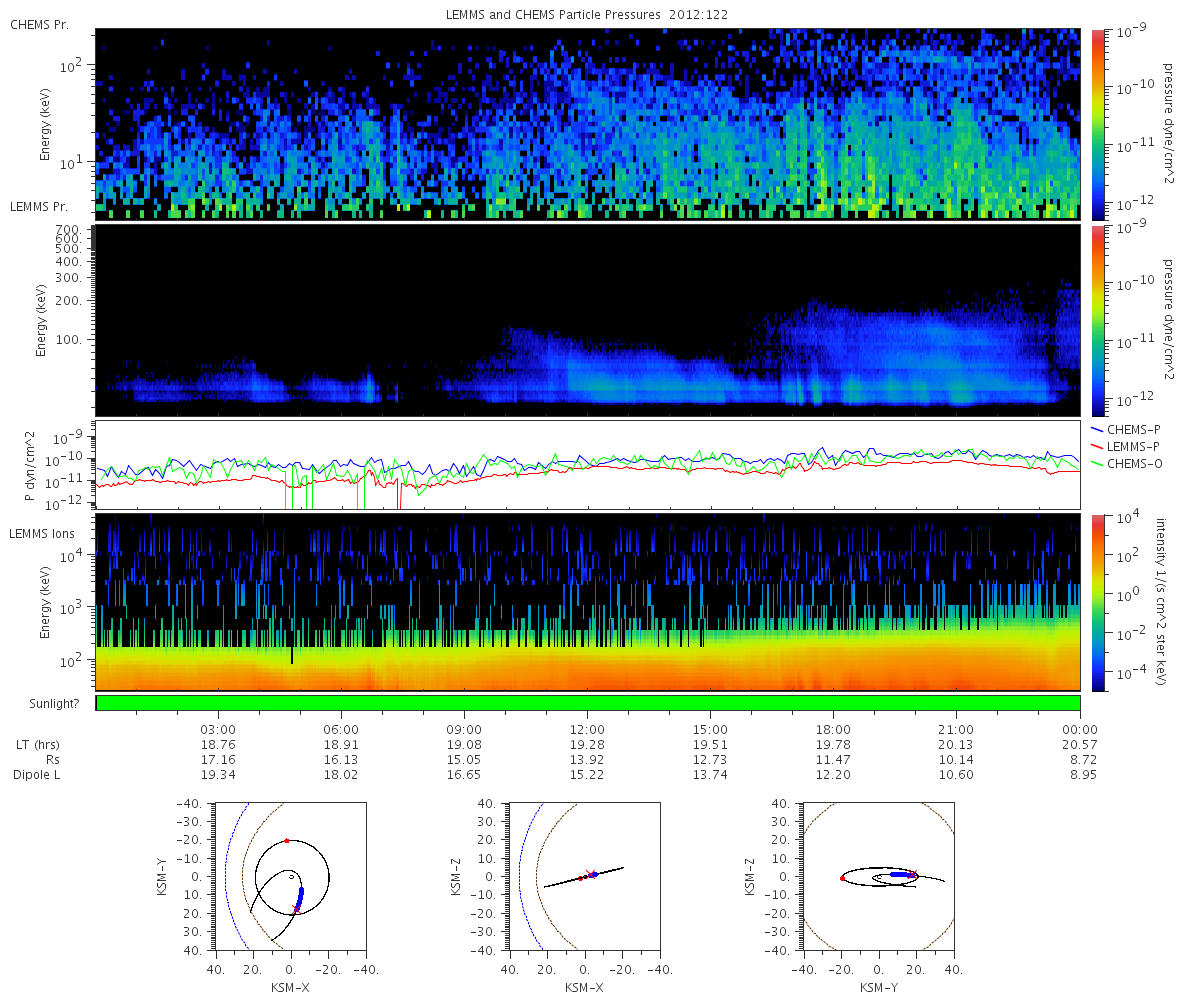The width and height of the screenshot is (1200, 1000).
Task: Click inside the LEMMS Ions spectrogram panel
Action: [588, 602]
